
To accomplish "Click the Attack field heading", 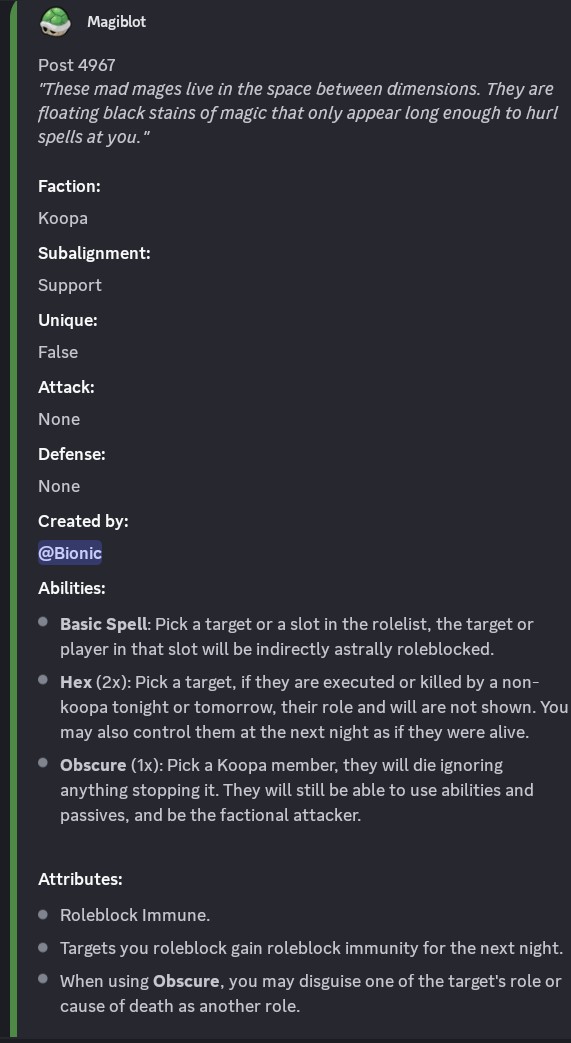I will pyautogui.click(x=67, y=387).
